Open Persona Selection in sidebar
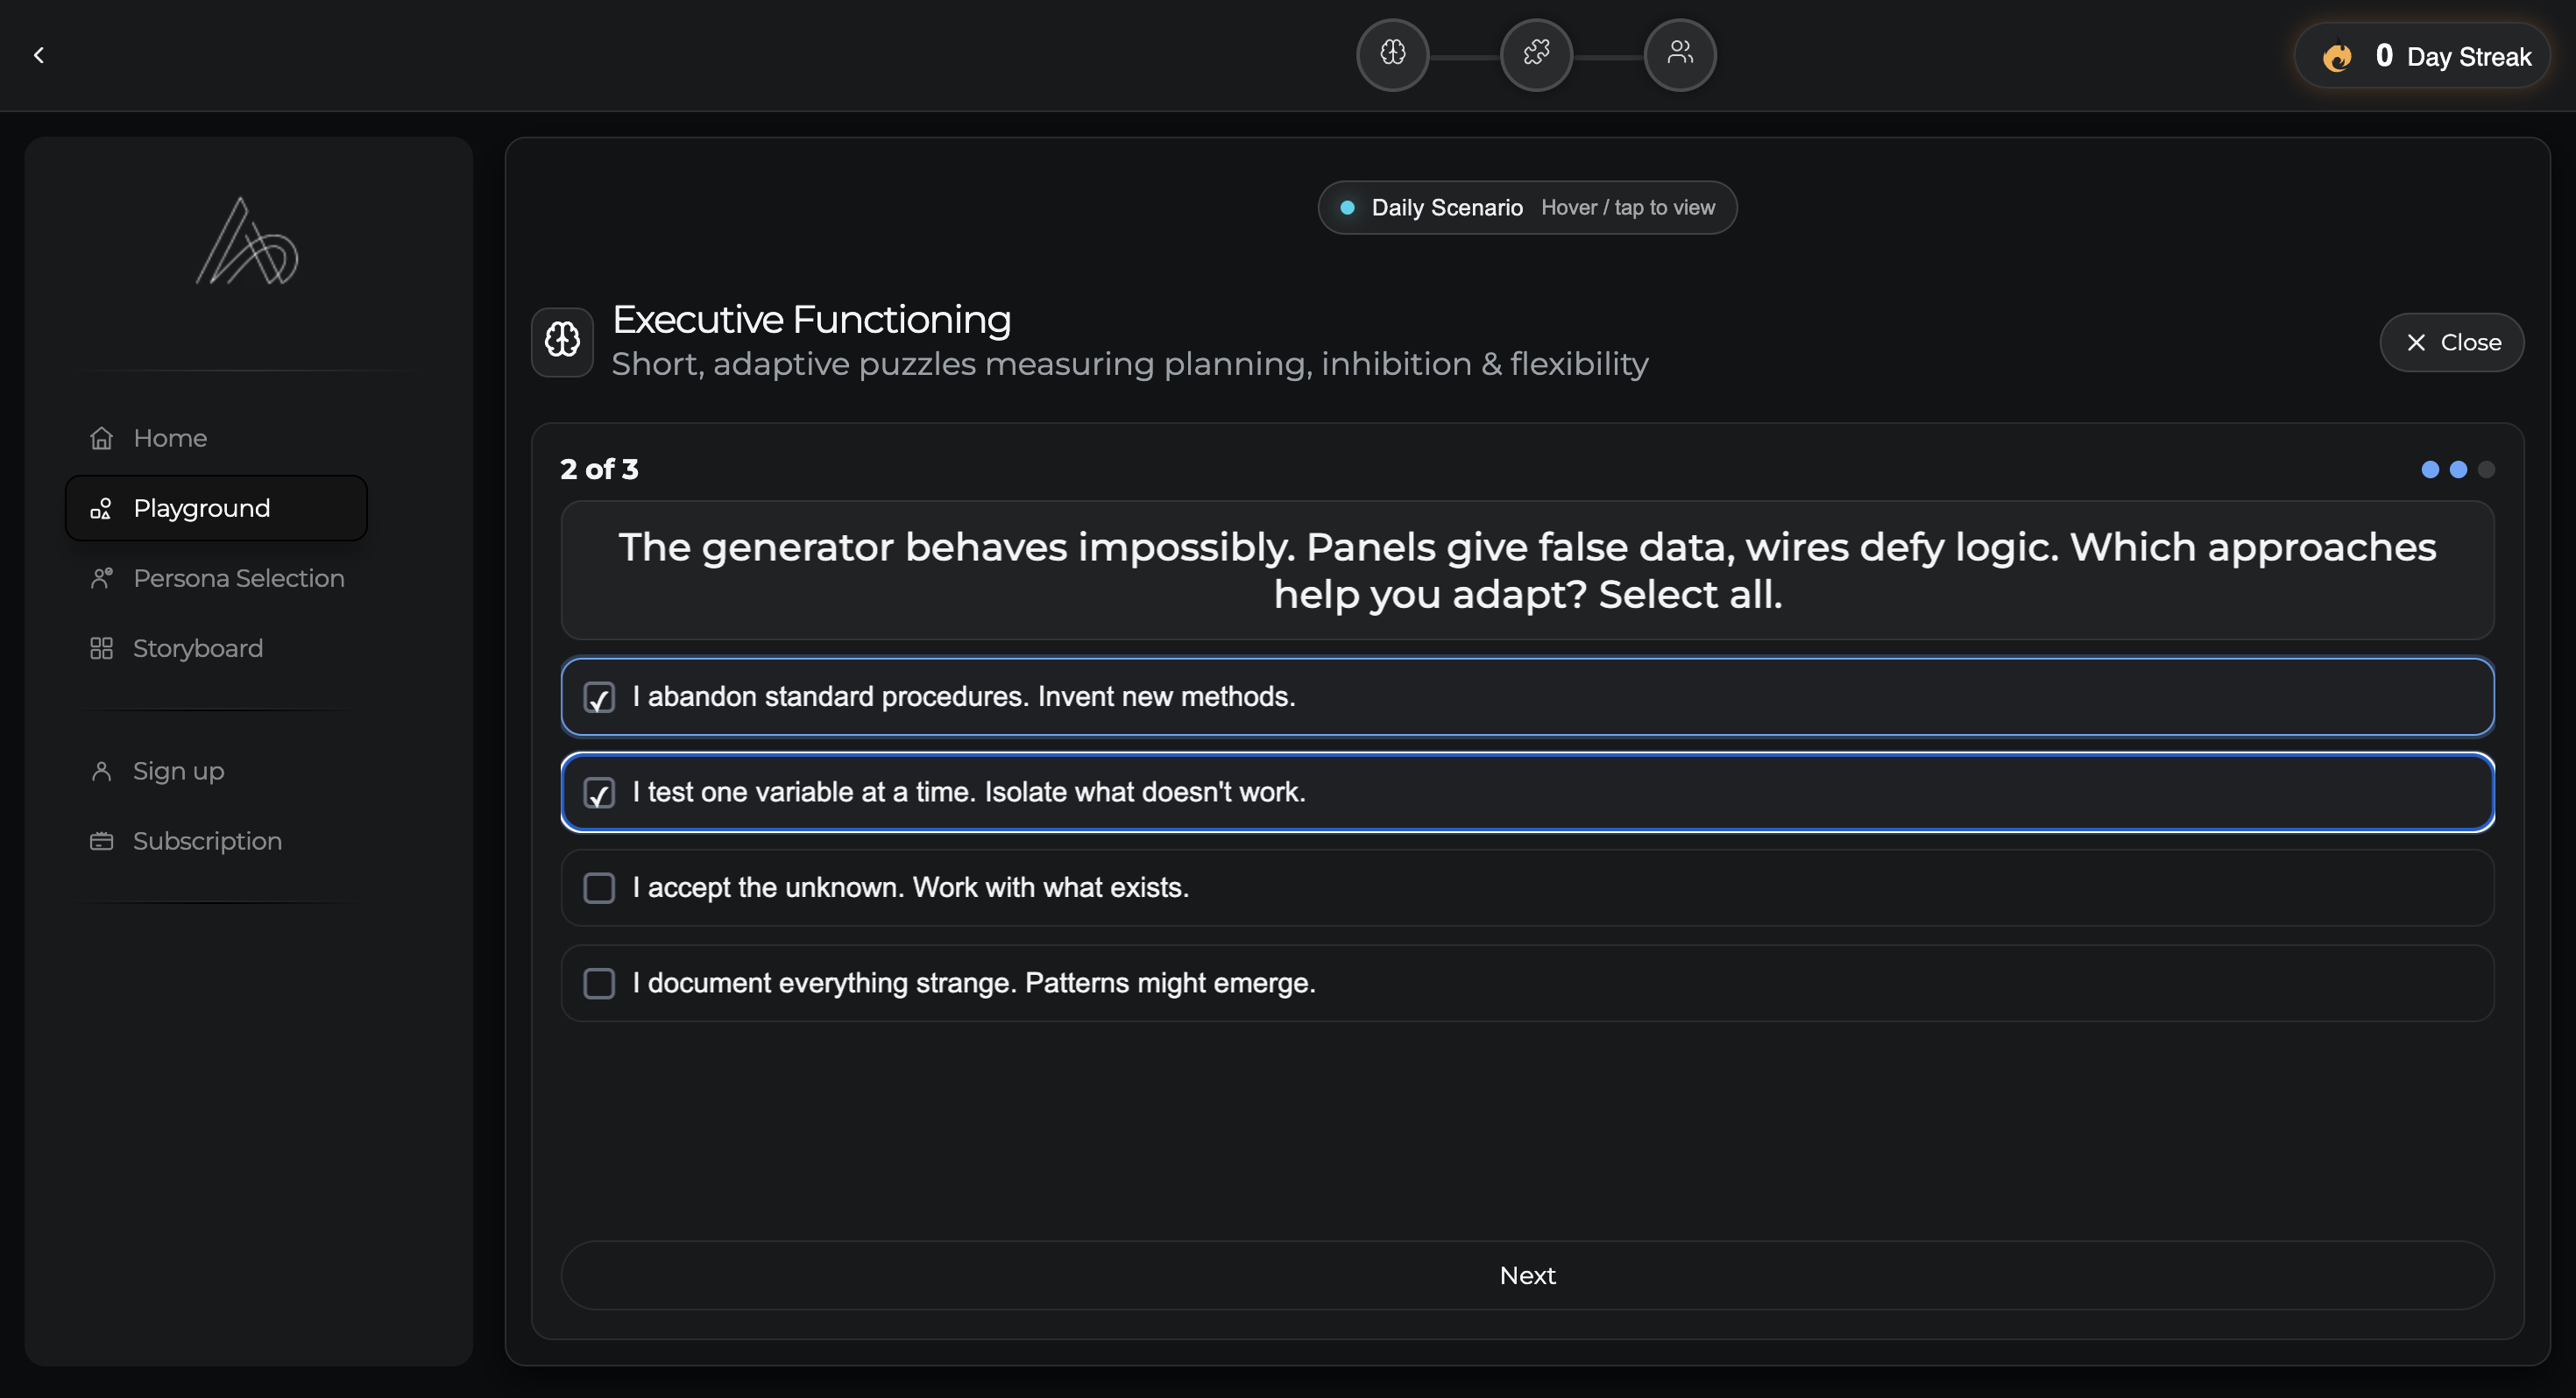2576x1398 pixels. pyautogui.click(x=238, y=578)
